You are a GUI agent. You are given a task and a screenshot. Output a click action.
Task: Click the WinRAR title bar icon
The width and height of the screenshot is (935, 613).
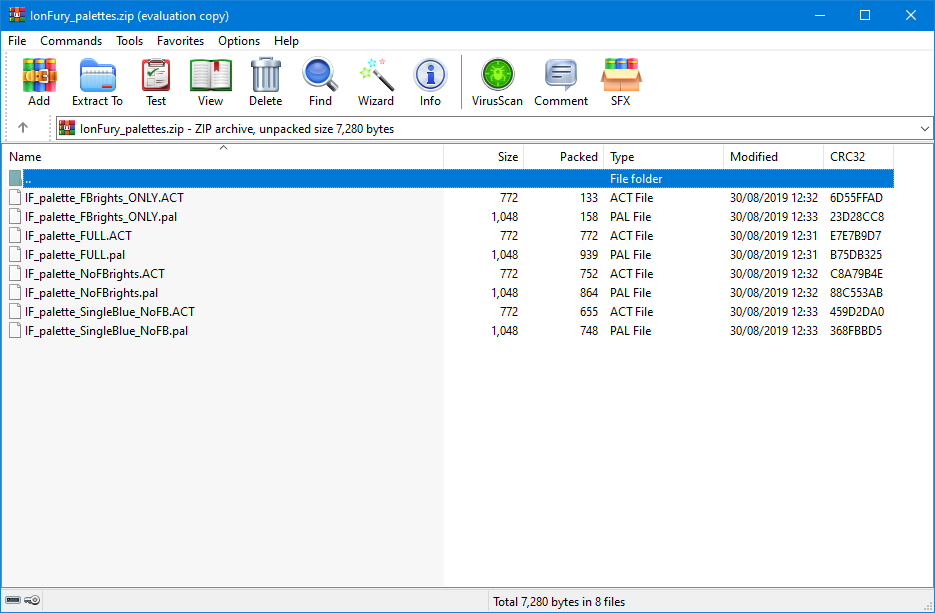[16, 15]
